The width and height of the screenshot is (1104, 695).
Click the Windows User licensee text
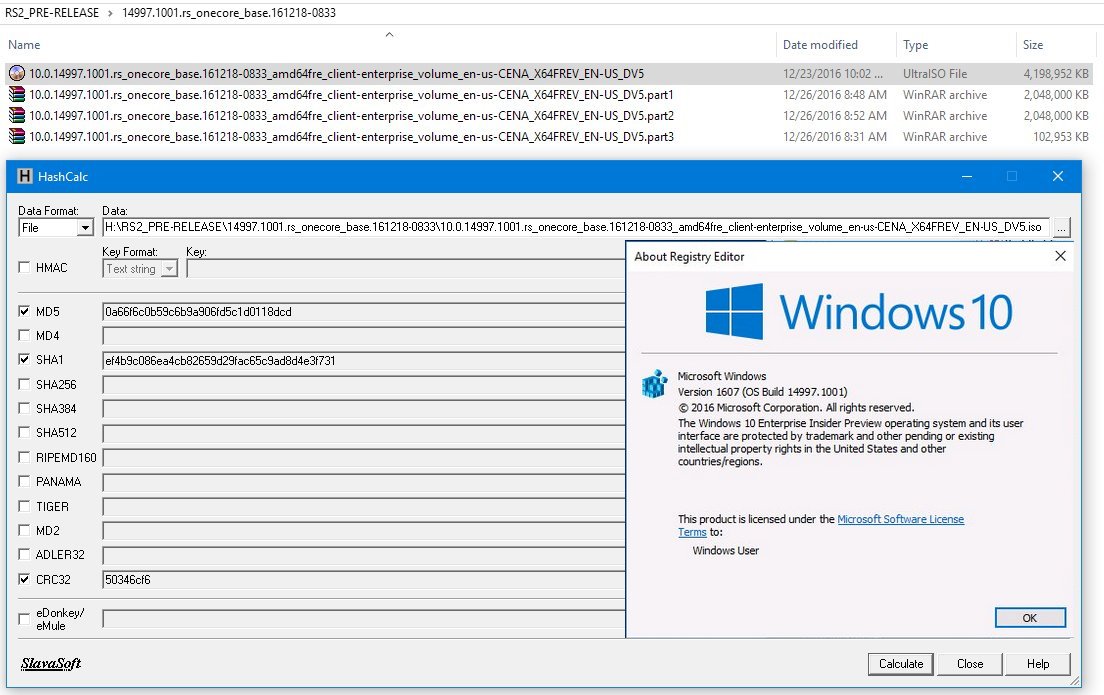tap(726, 551)
